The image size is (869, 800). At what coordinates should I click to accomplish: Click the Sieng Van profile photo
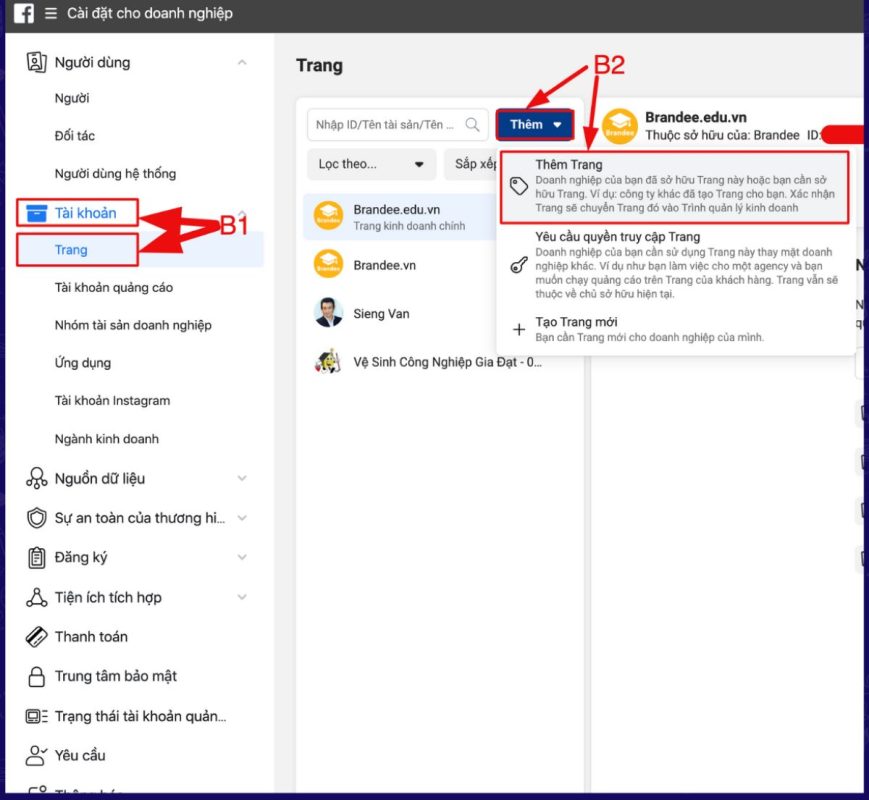(x=328, y=312)
